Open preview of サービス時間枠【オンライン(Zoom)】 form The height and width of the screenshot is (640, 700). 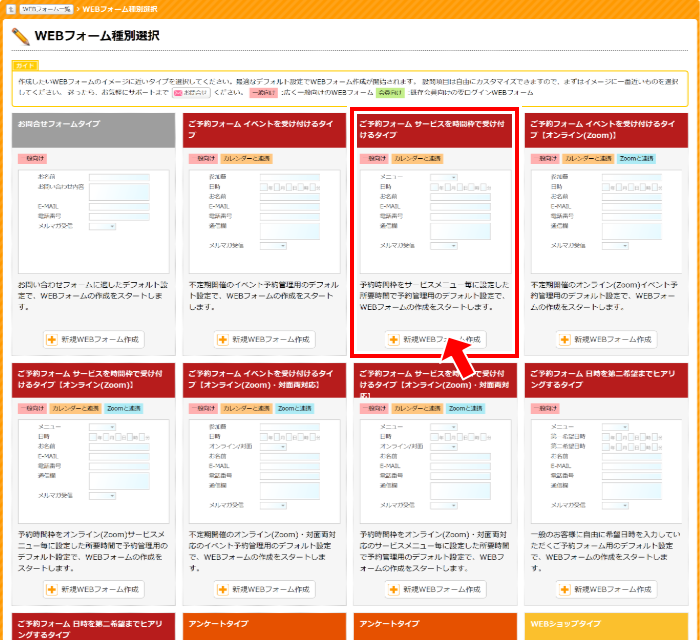(94, 471)
